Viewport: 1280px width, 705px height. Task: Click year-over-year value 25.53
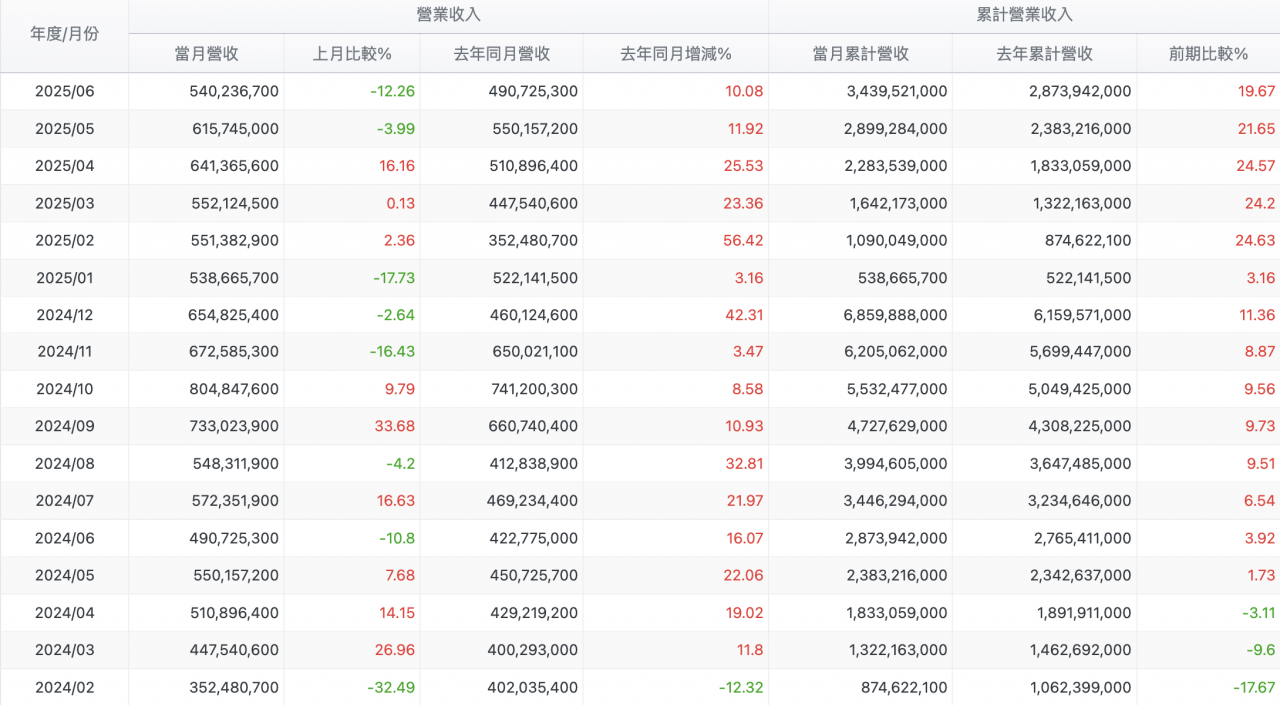click(744, 166)
